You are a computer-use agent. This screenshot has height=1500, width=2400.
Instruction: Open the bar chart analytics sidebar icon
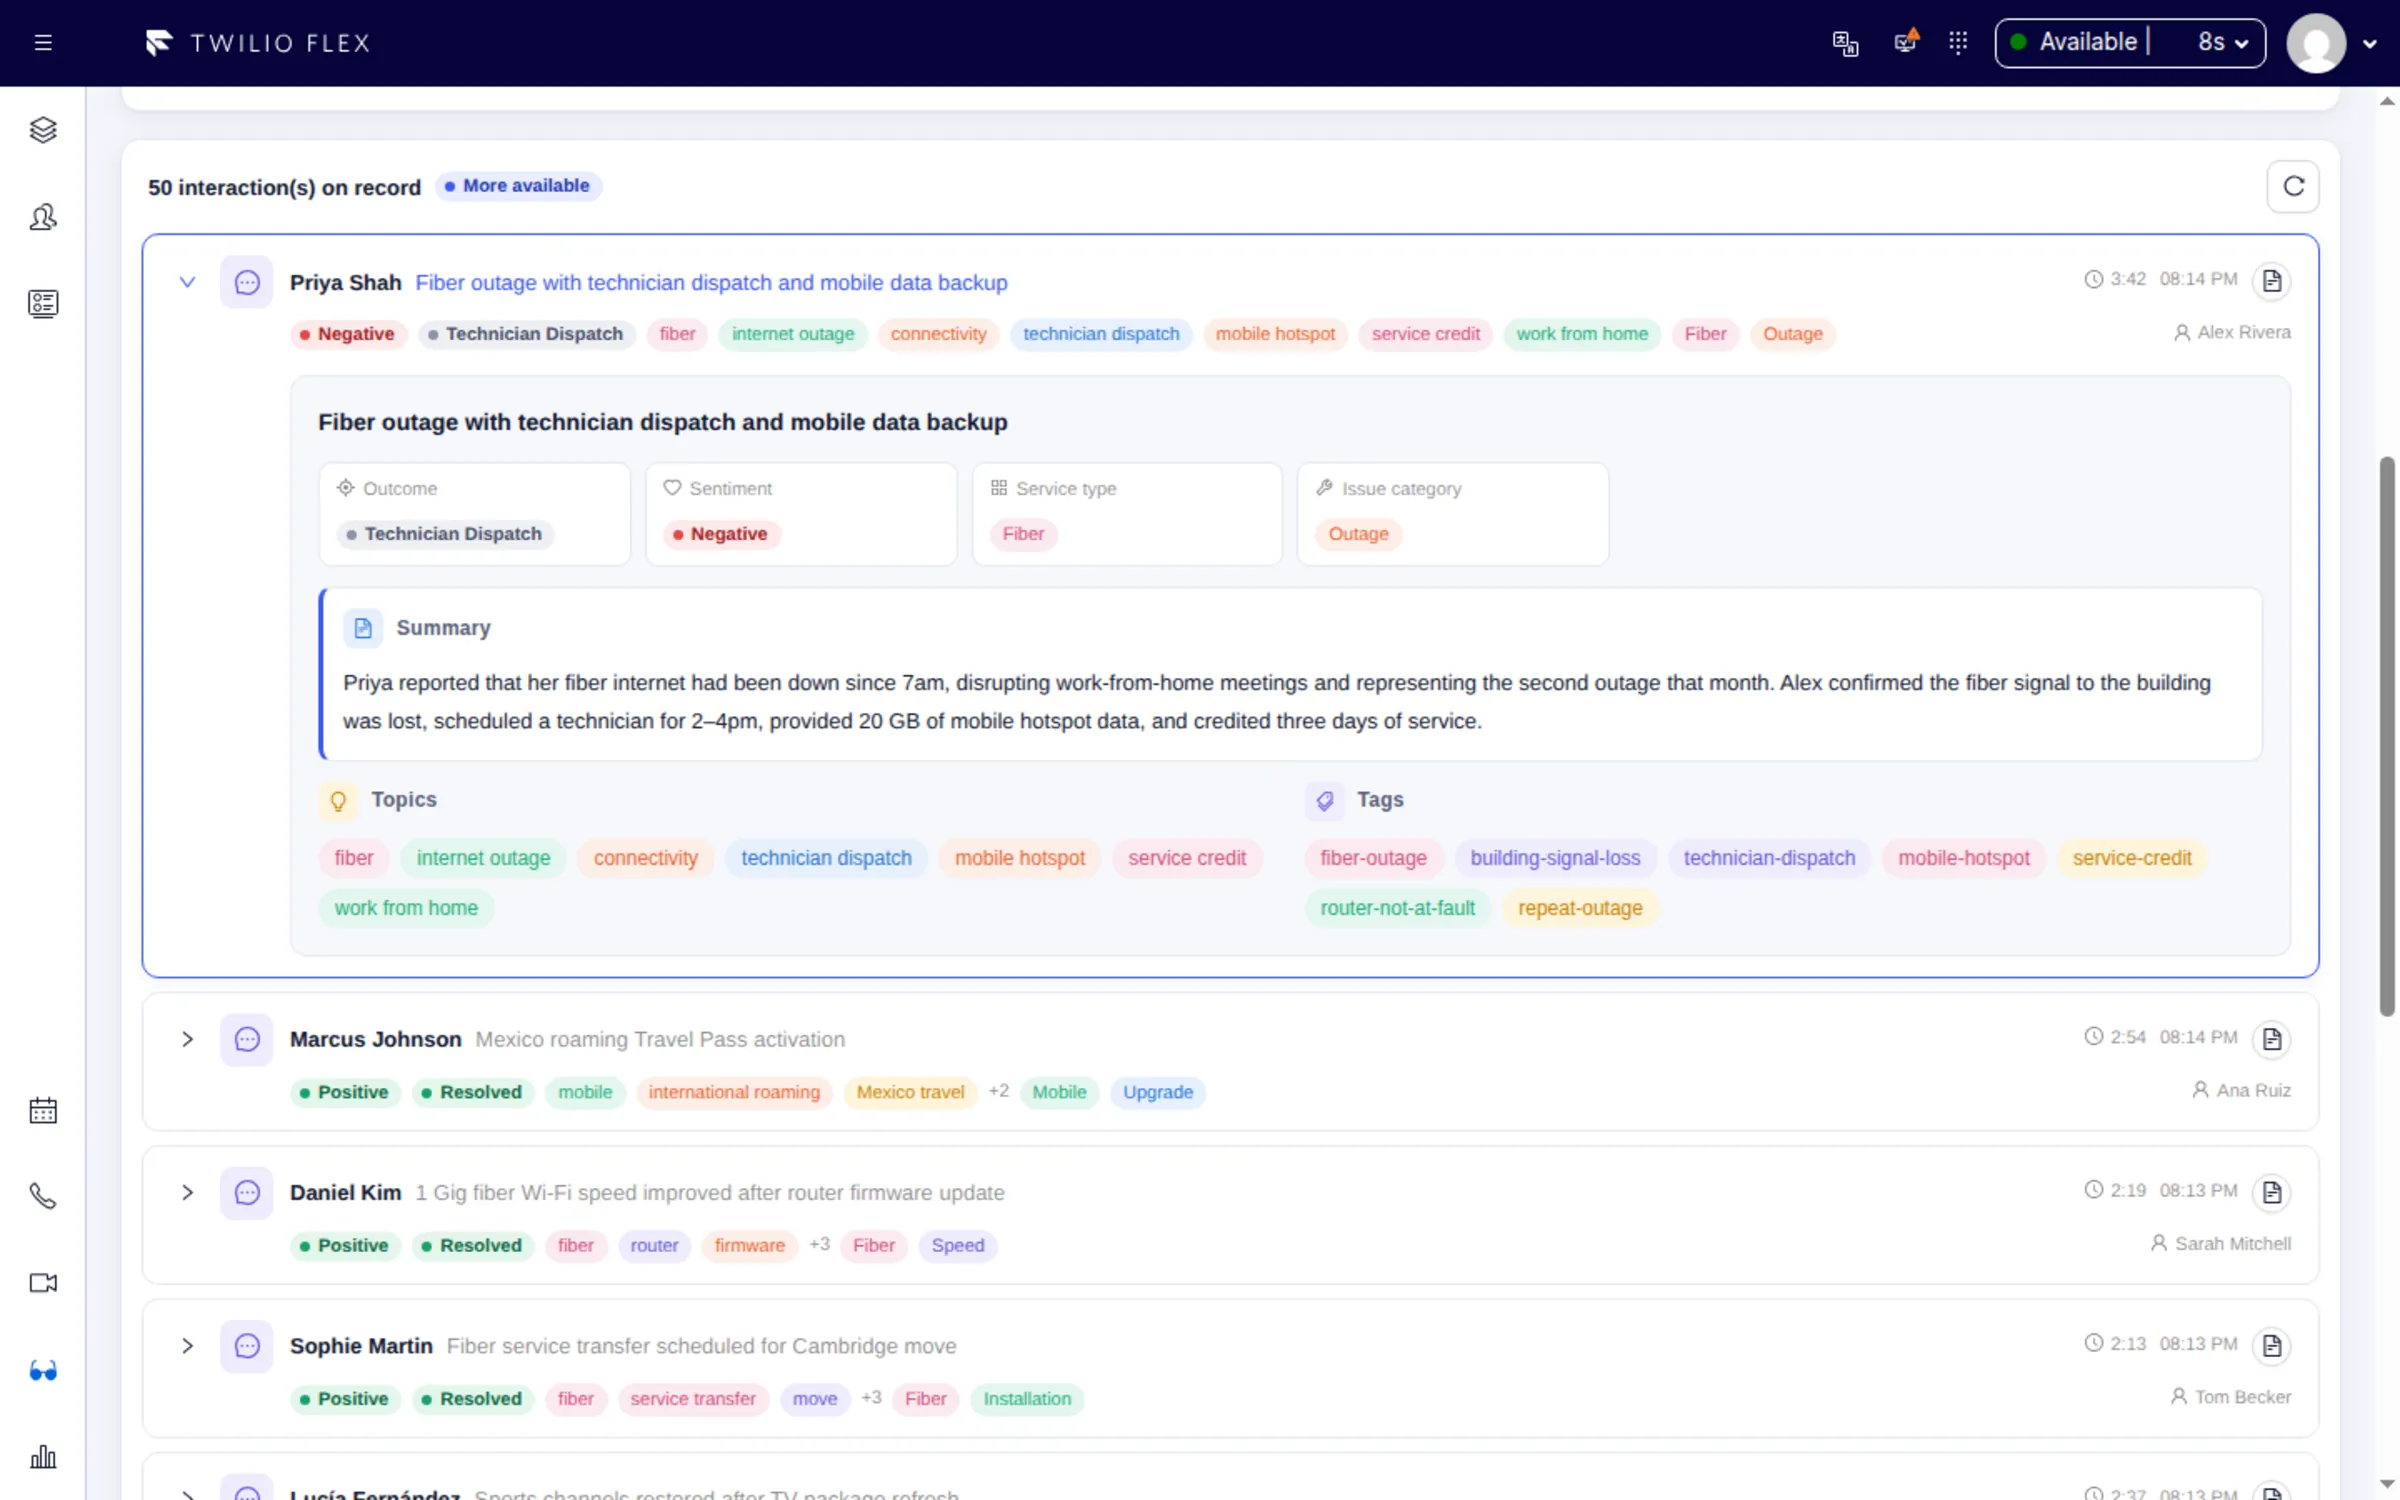pyautogui.click(x=43, y=1456)
